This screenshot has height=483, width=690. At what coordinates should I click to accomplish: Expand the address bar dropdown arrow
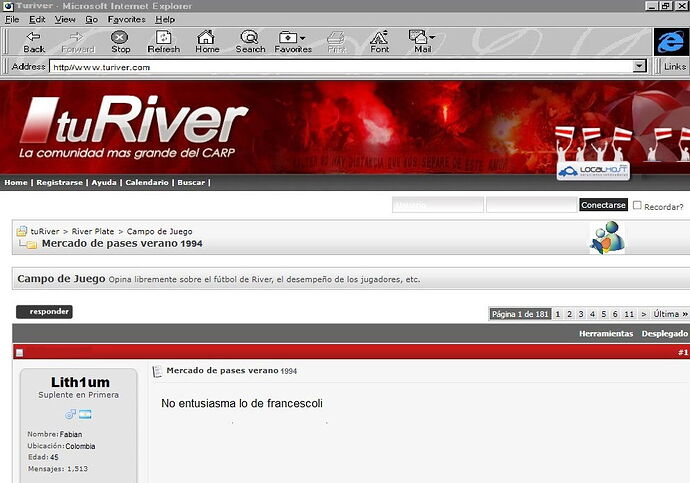pyautogui.click(x=639, y=66)
